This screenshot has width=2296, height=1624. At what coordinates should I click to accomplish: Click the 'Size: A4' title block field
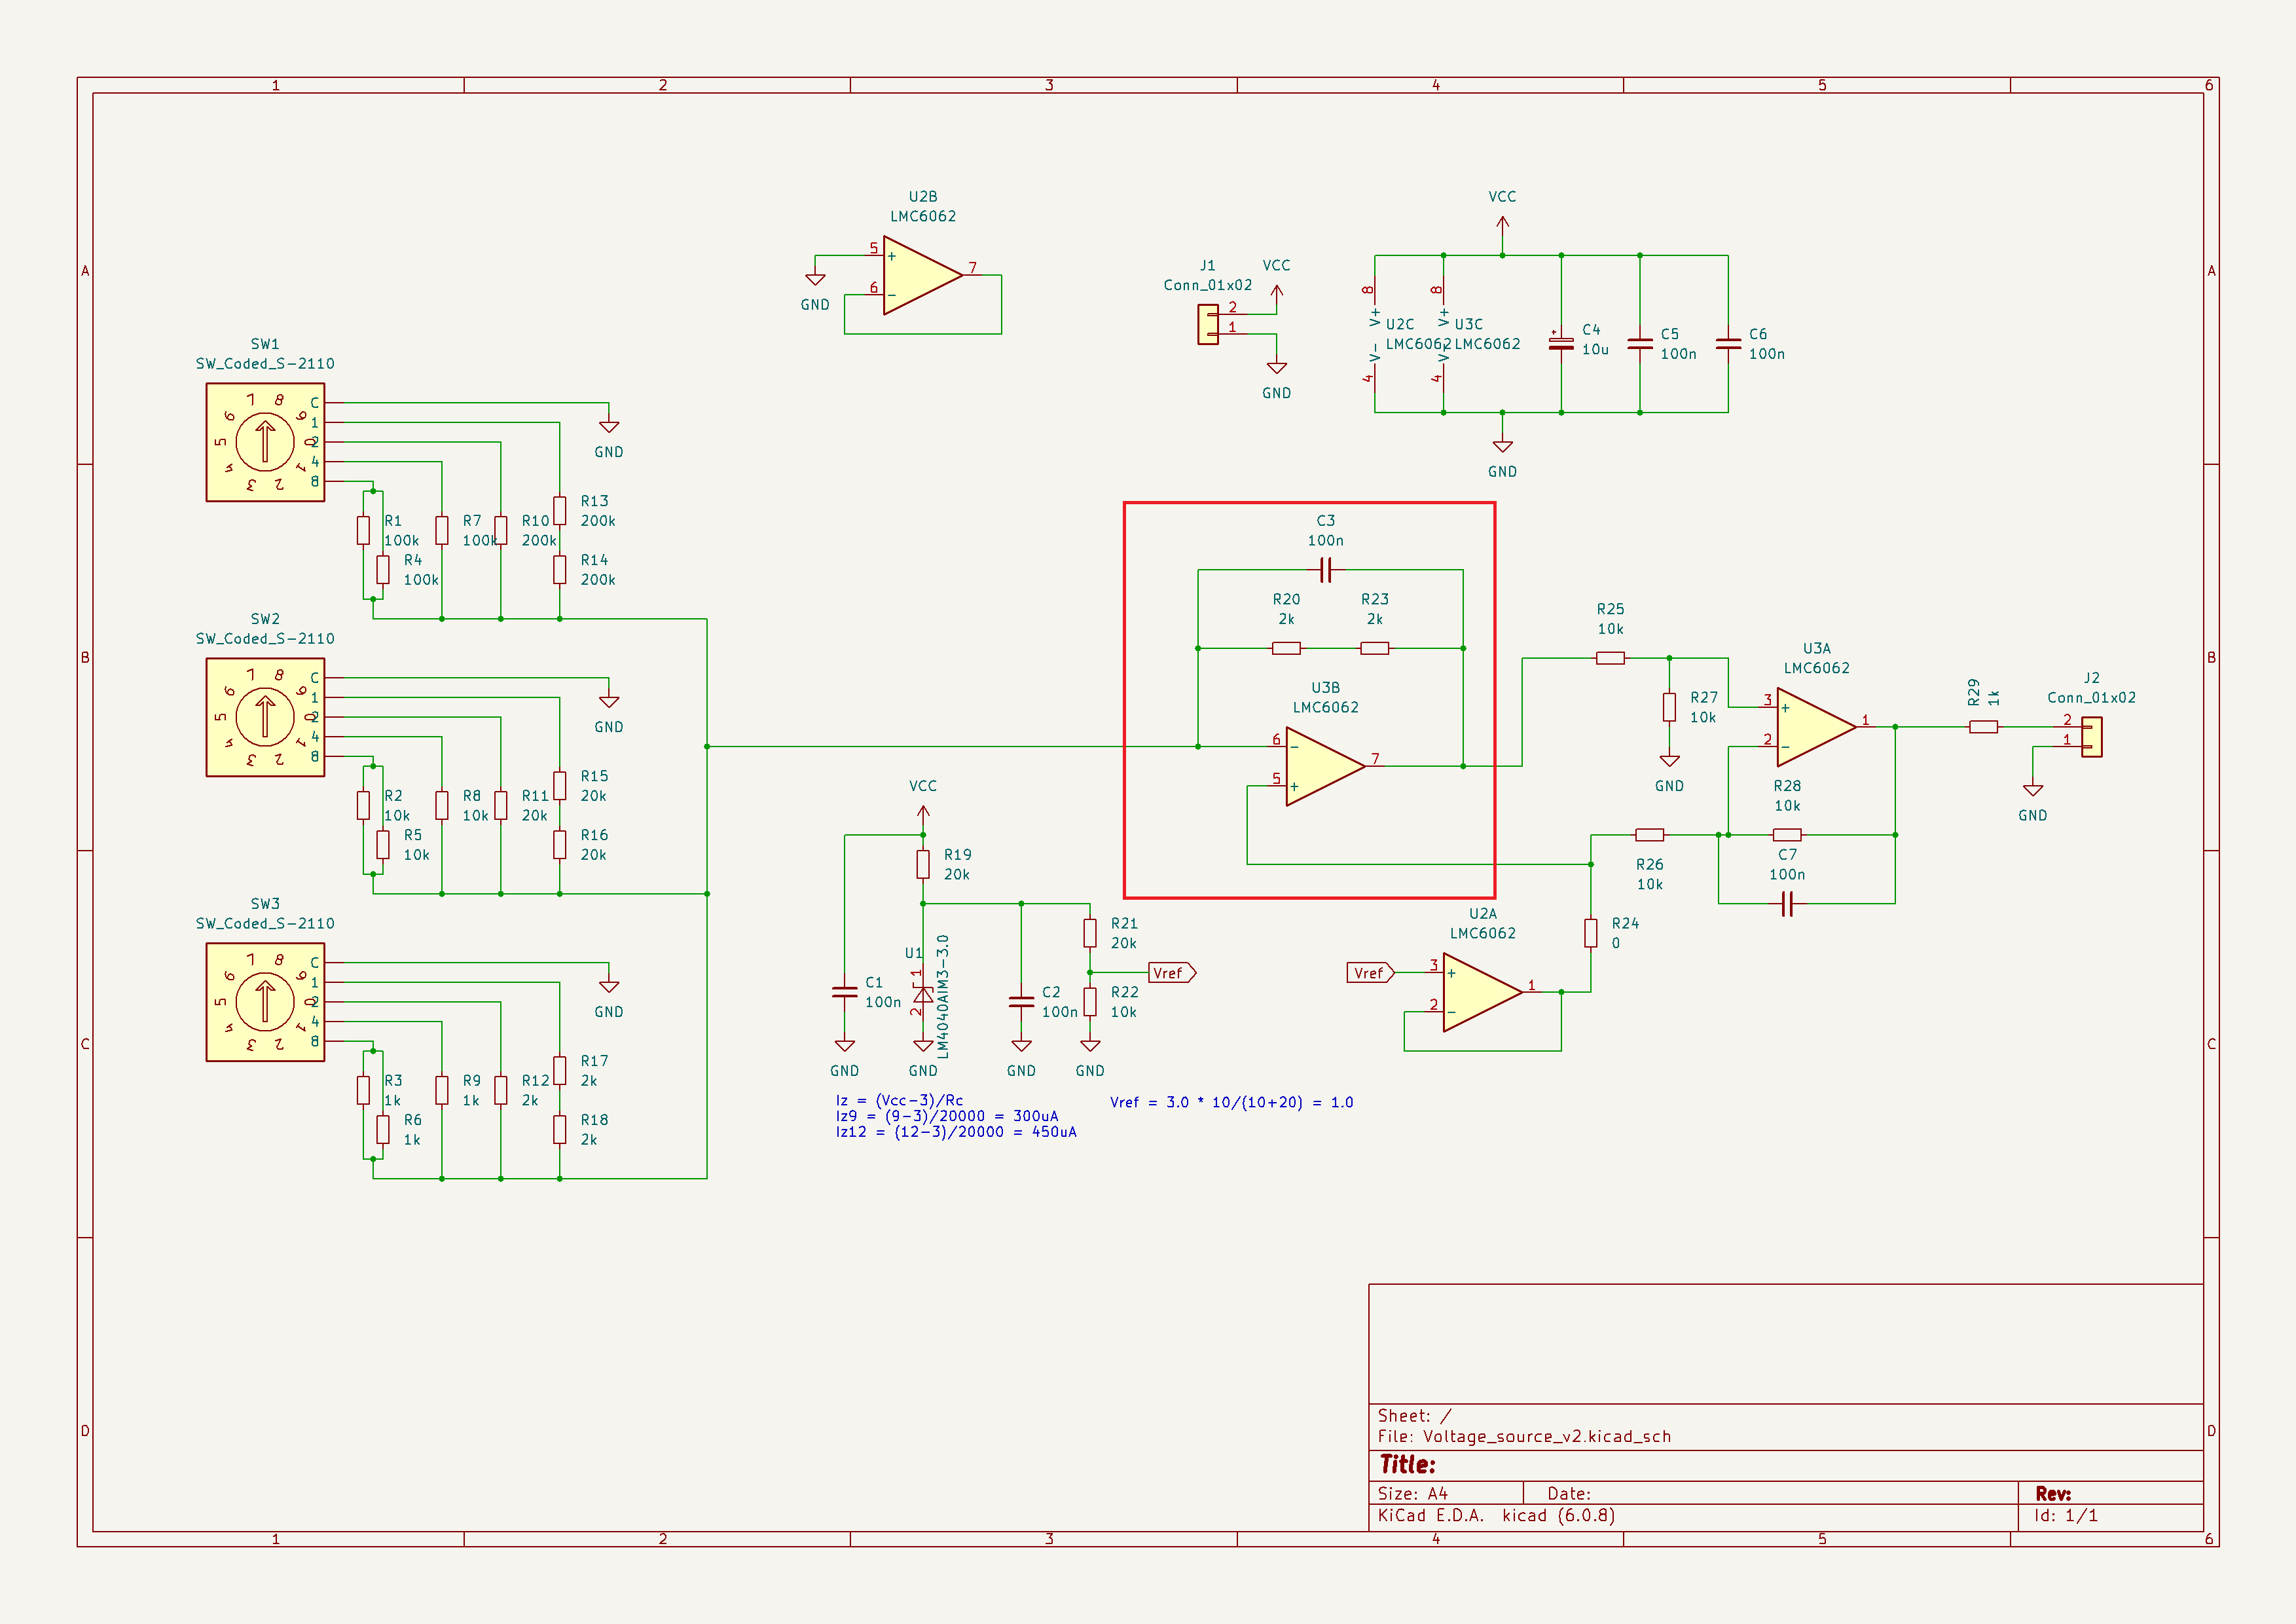coord(1412,1493)
